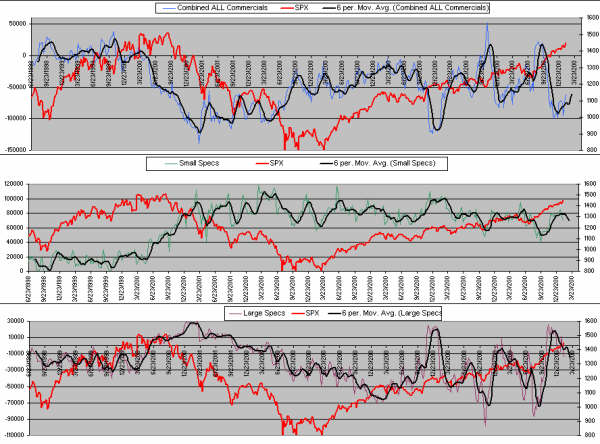Click the 1100 SPX axis label in the Large Specs chart

click(592, 392)
